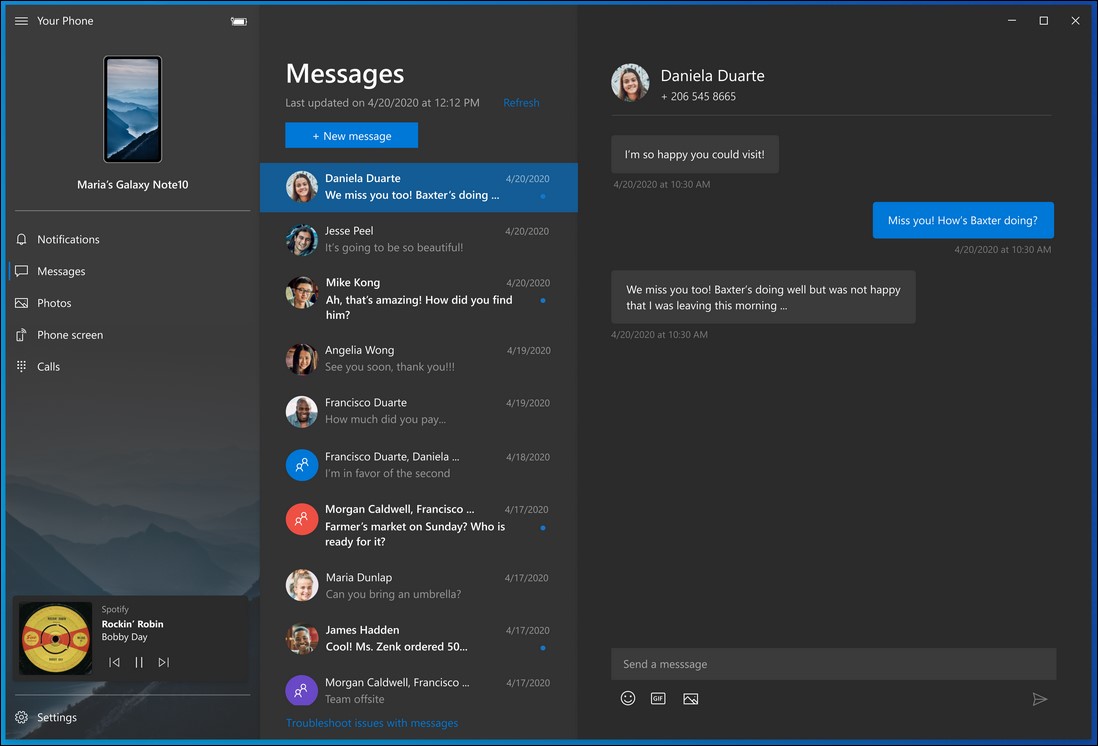The width and height of the screenshot is (1098, 746).
Task: Open the emoji picker
Action: point(628,698)
